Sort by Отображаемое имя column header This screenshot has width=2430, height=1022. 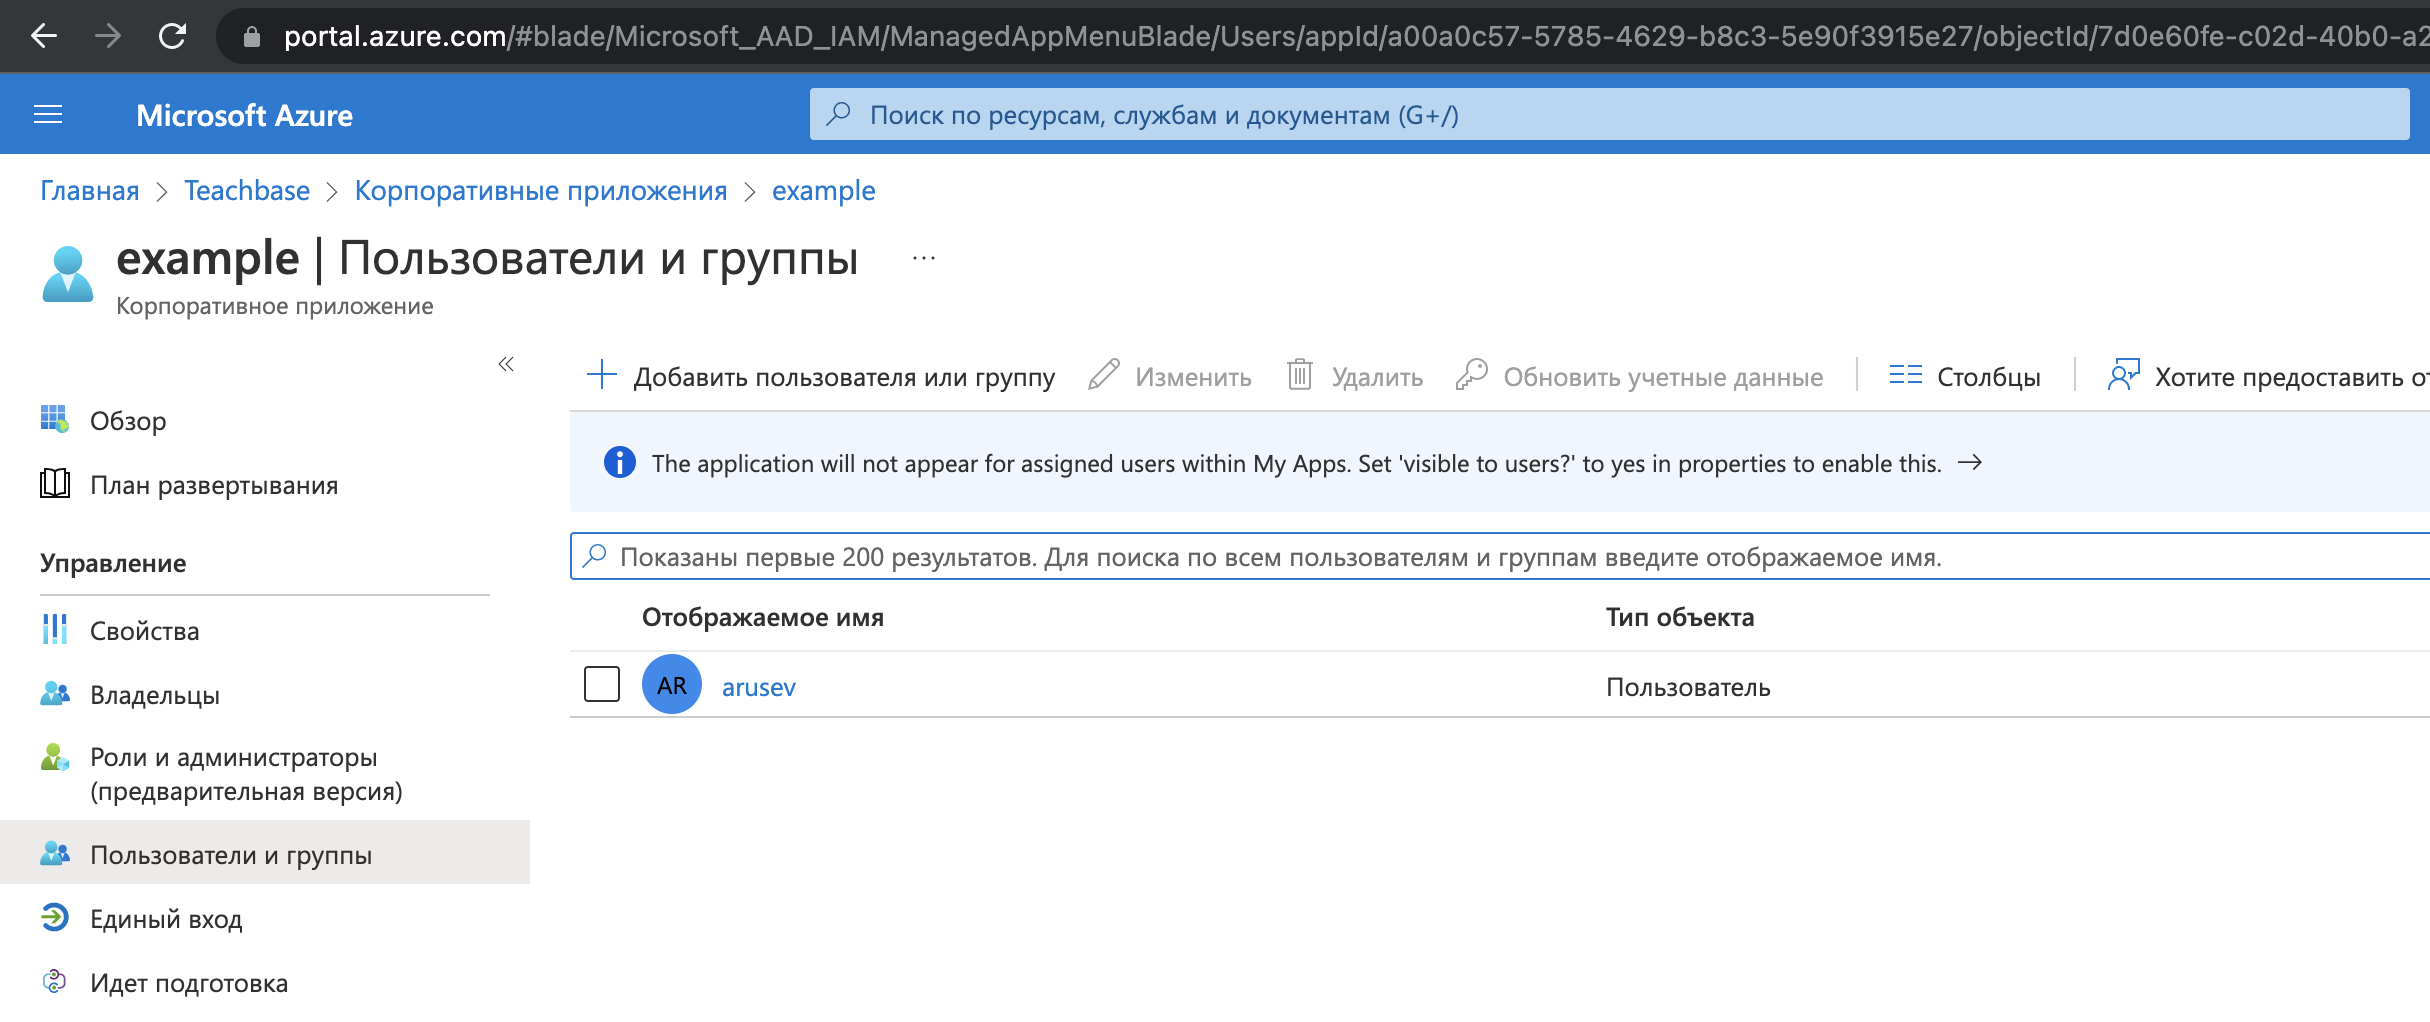tap(763, 617)
